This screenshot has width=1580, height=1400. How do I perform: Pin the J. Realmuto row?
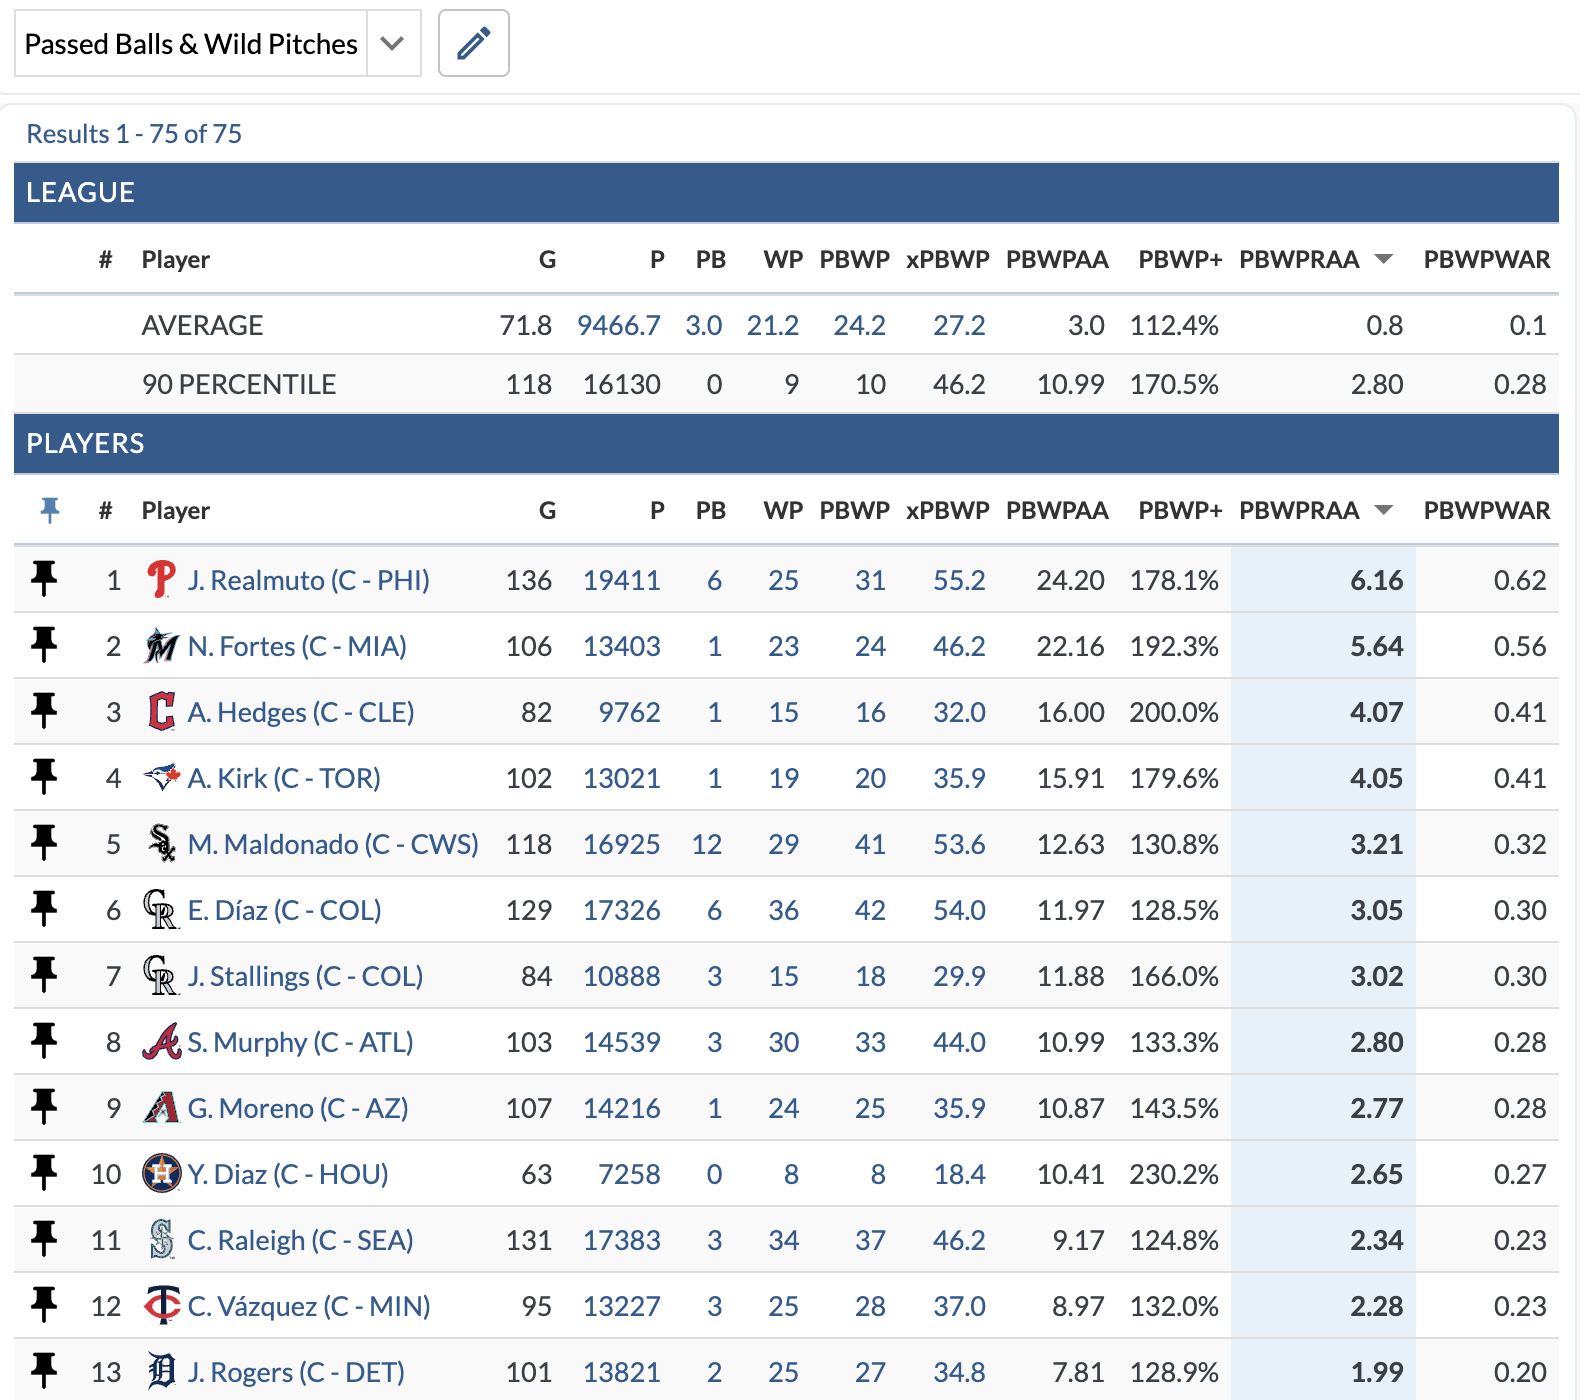[44, 579]
